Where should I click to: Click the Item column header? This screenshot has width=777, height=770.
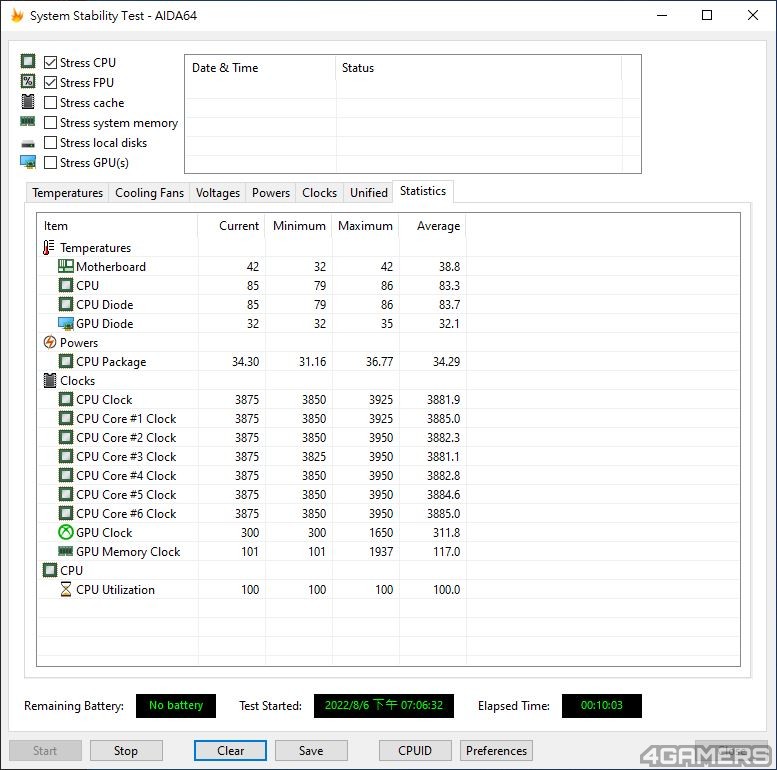tap(117, 226)
